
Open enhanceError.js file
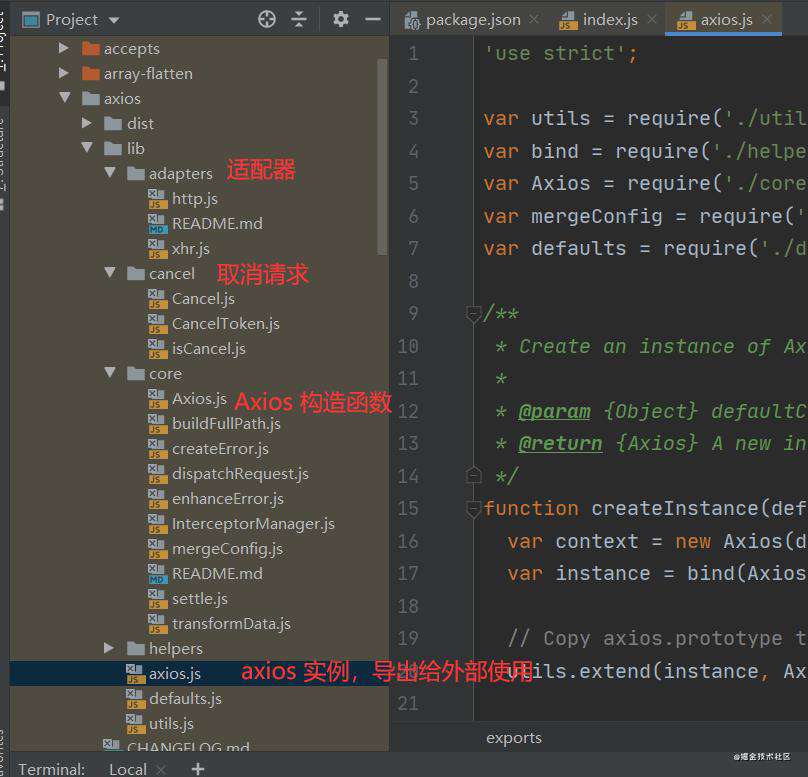[x=228, y=499]
